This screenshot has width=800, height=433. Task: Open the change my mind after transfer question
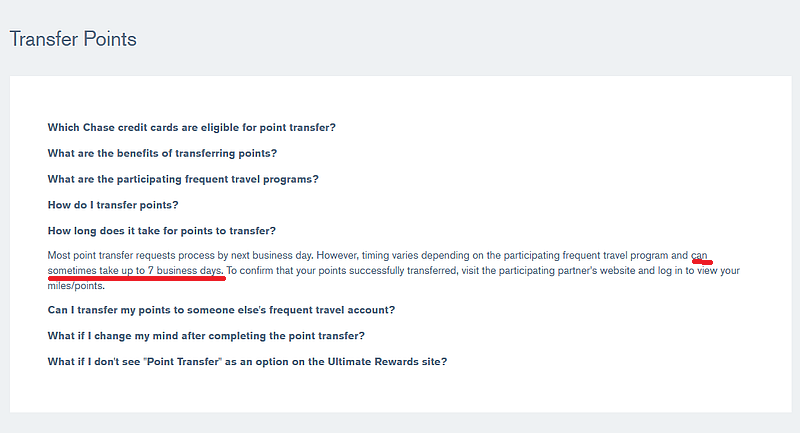[206, 336]
